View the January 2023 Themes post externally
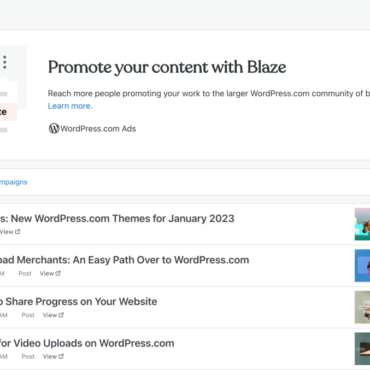Viewport: 370px width, 370px height. coord(10,232)
